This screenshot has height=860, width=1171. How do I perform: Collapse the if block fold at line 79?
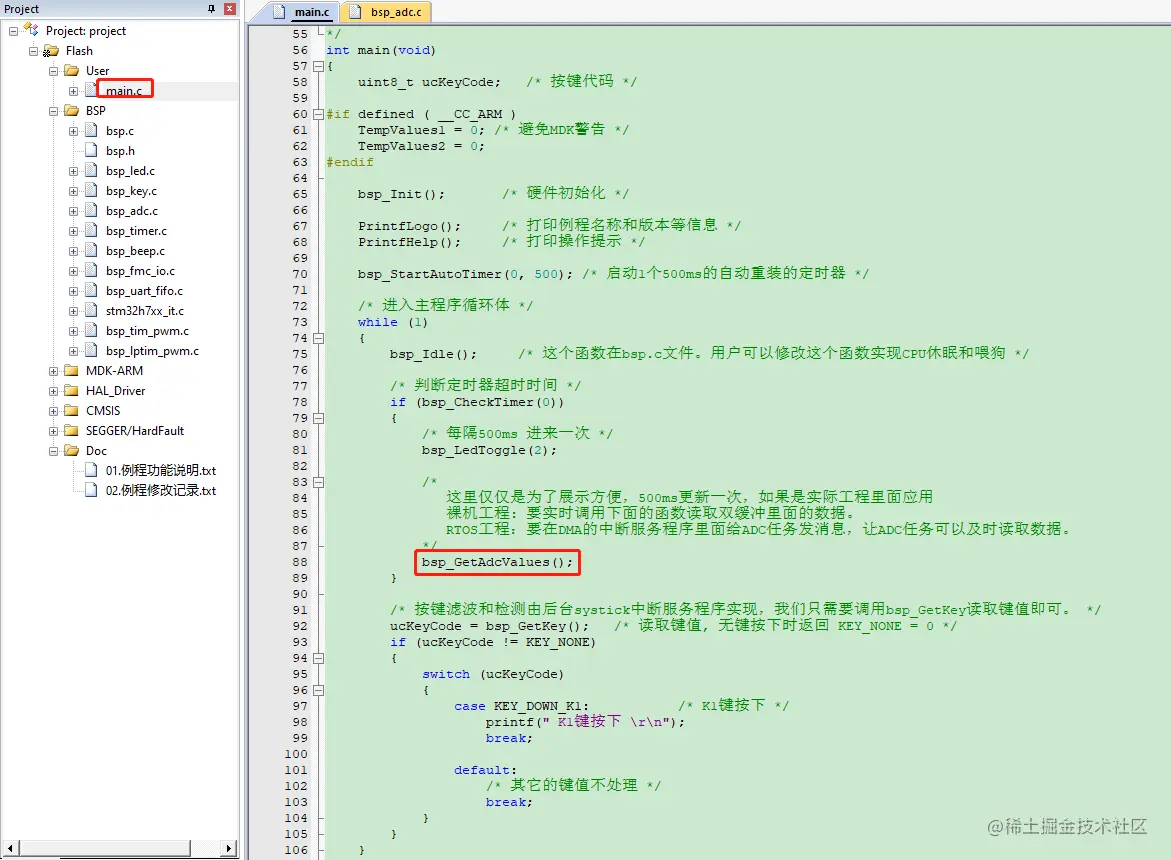(319, 418)
